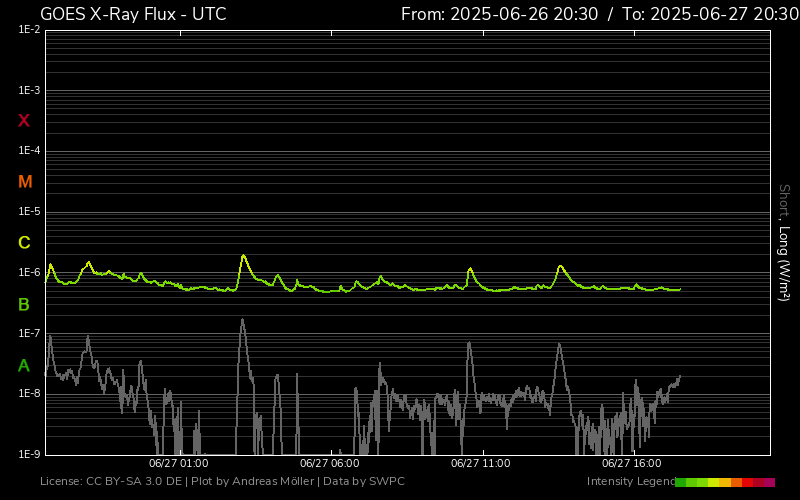Click the 06/27 01:00 time axis label

[179, 463]
